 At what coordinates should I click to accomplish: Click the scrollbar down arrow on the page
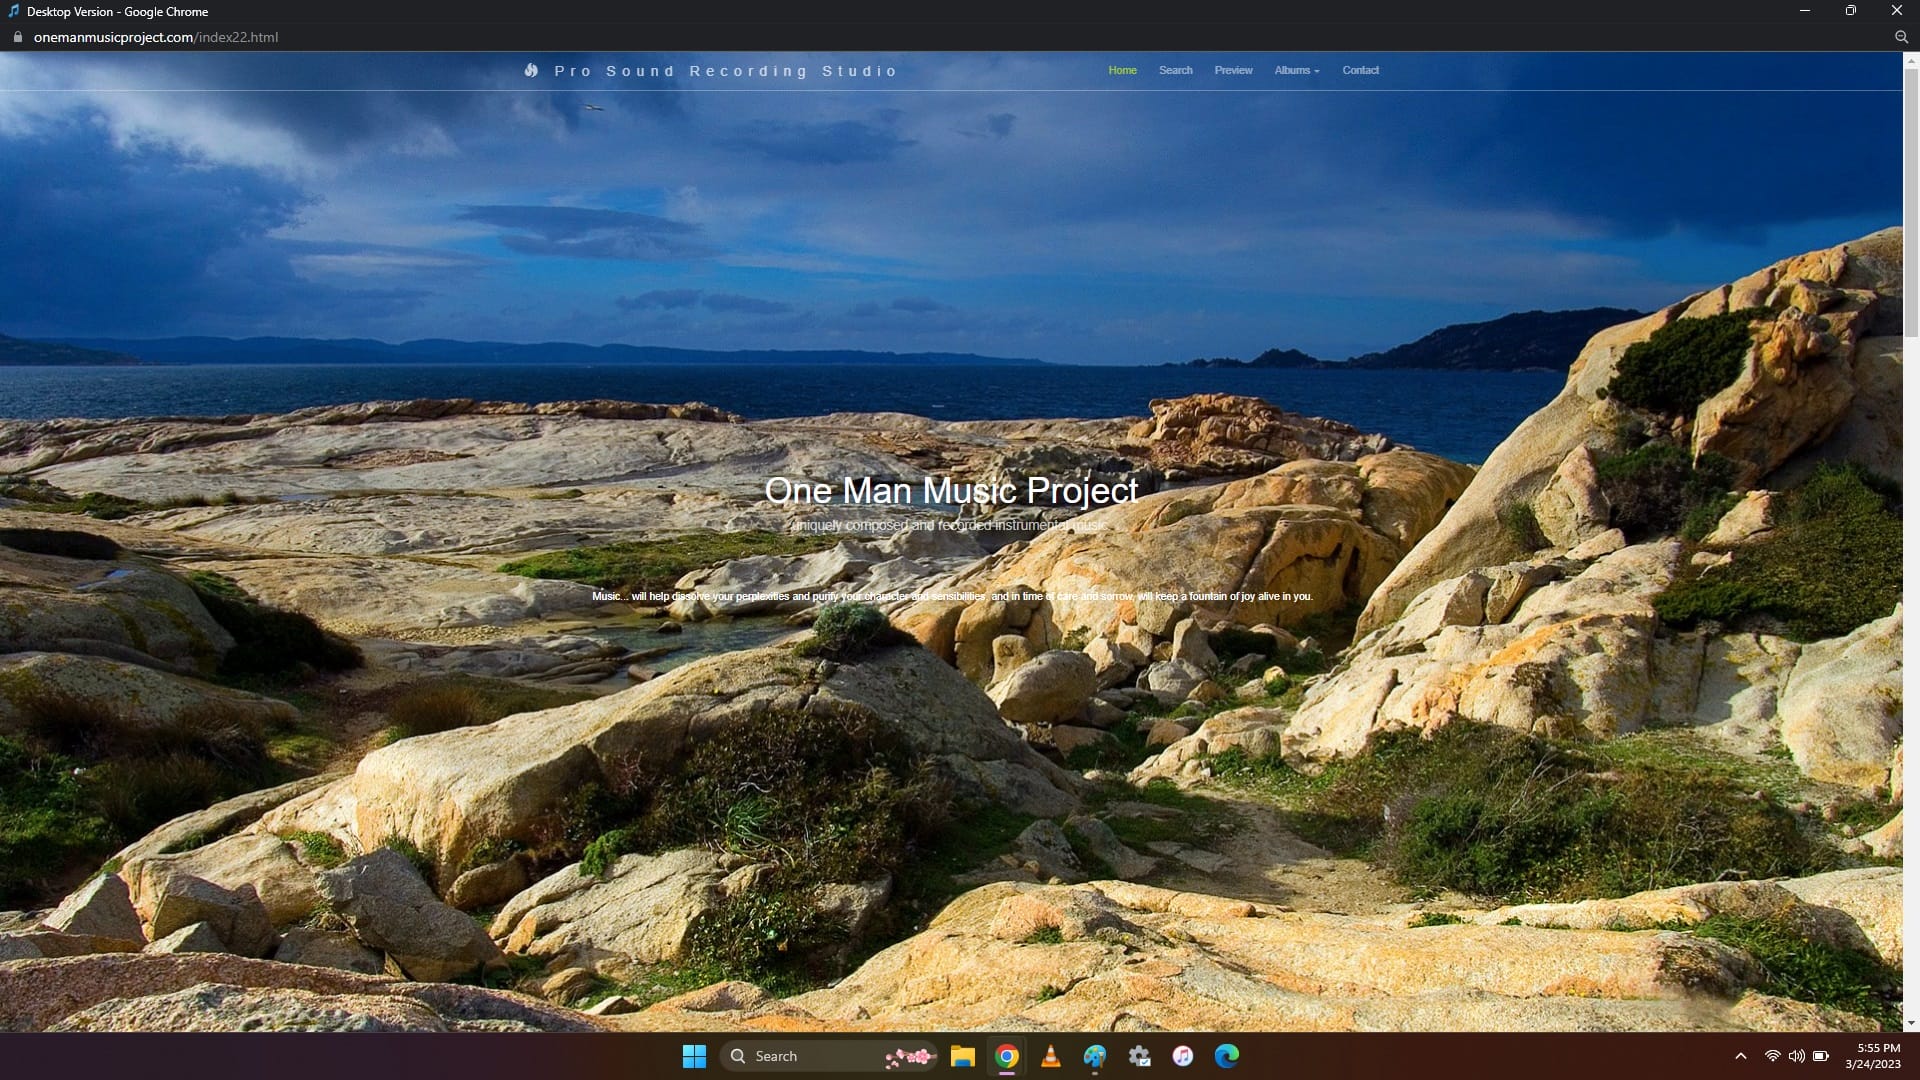point(1911,1023)
